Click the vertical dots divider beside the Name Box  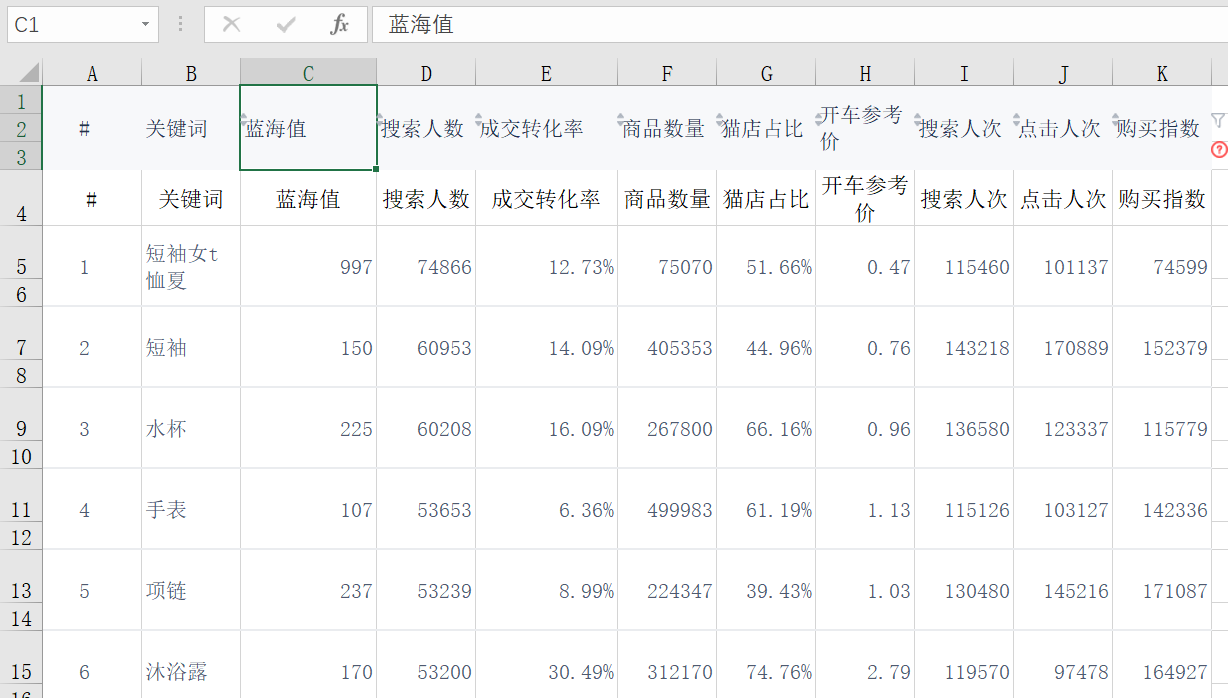pyautogui.click(x=182, y=24)
